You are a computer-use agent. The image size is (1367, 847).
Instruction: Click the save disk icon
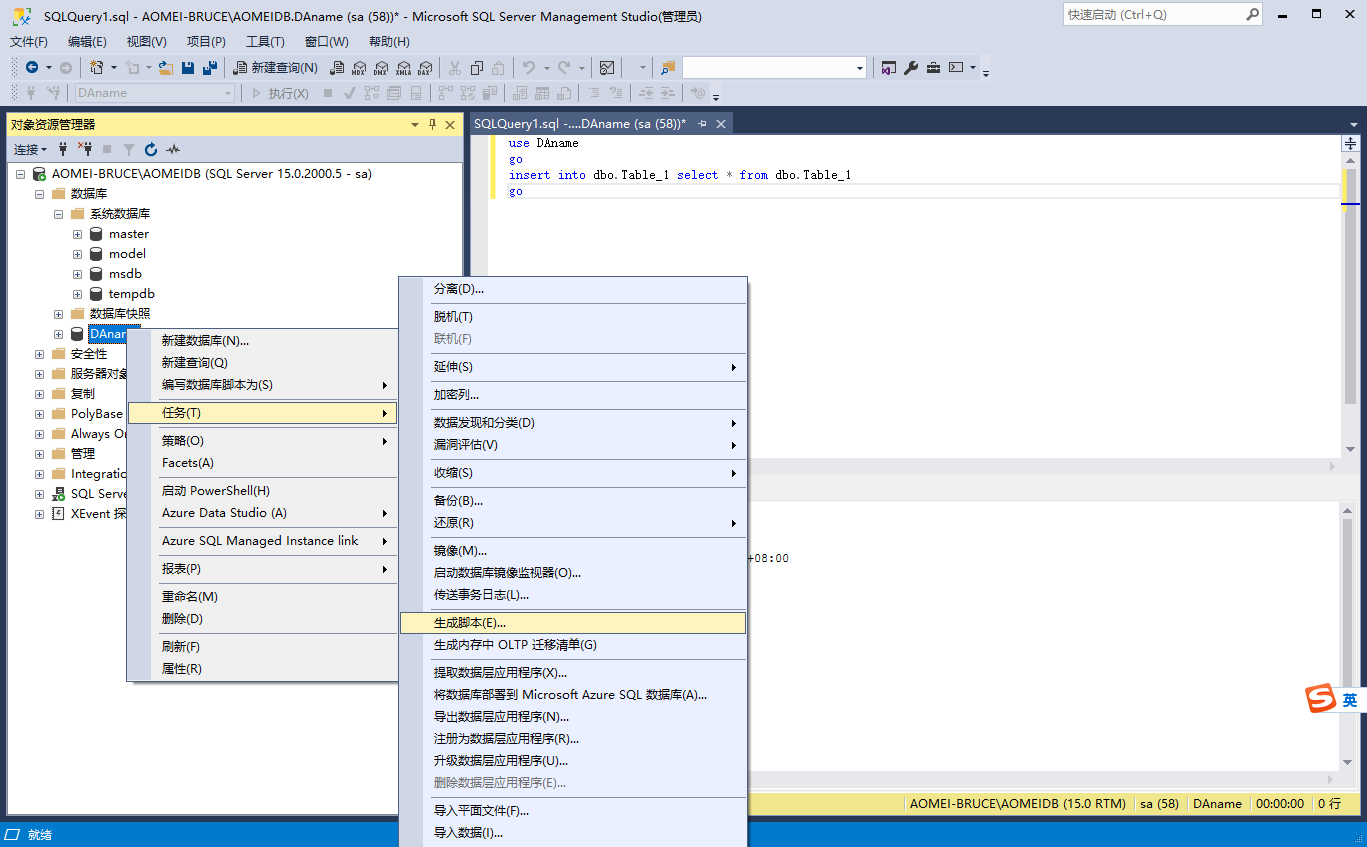pos(188,68)
